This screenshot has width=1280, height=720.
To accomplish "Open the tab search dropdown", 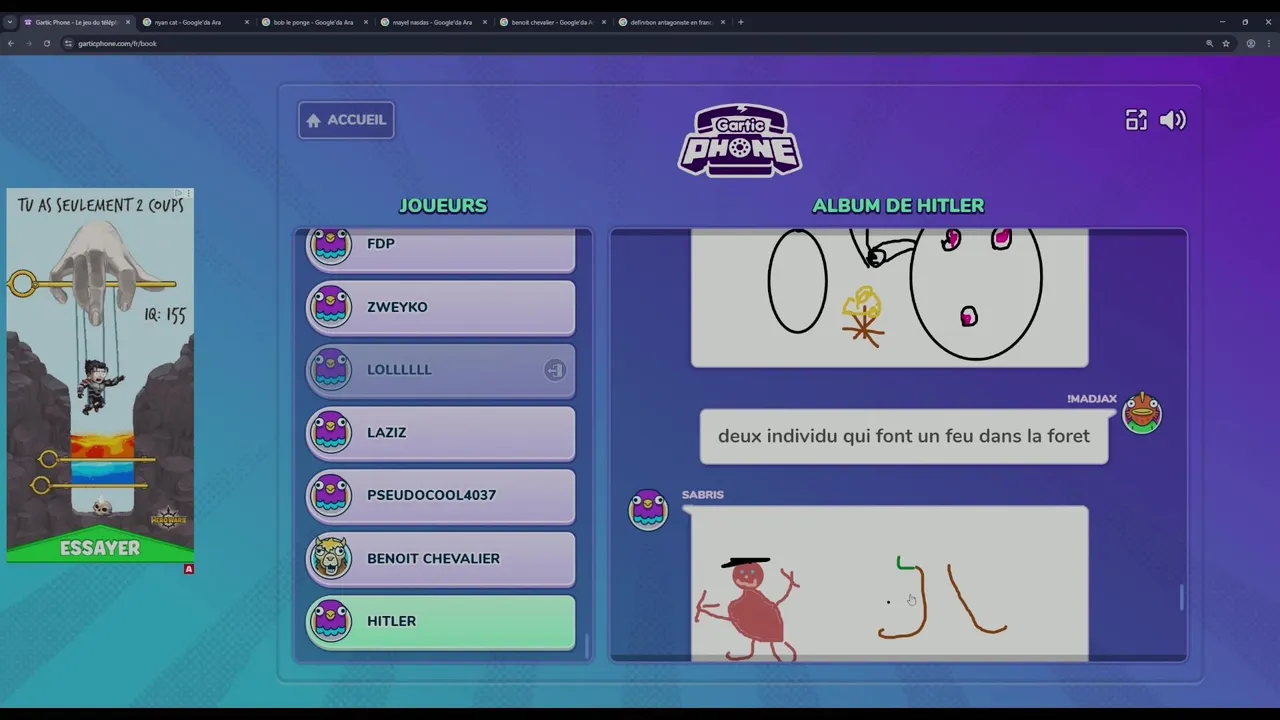I will 9,22.
